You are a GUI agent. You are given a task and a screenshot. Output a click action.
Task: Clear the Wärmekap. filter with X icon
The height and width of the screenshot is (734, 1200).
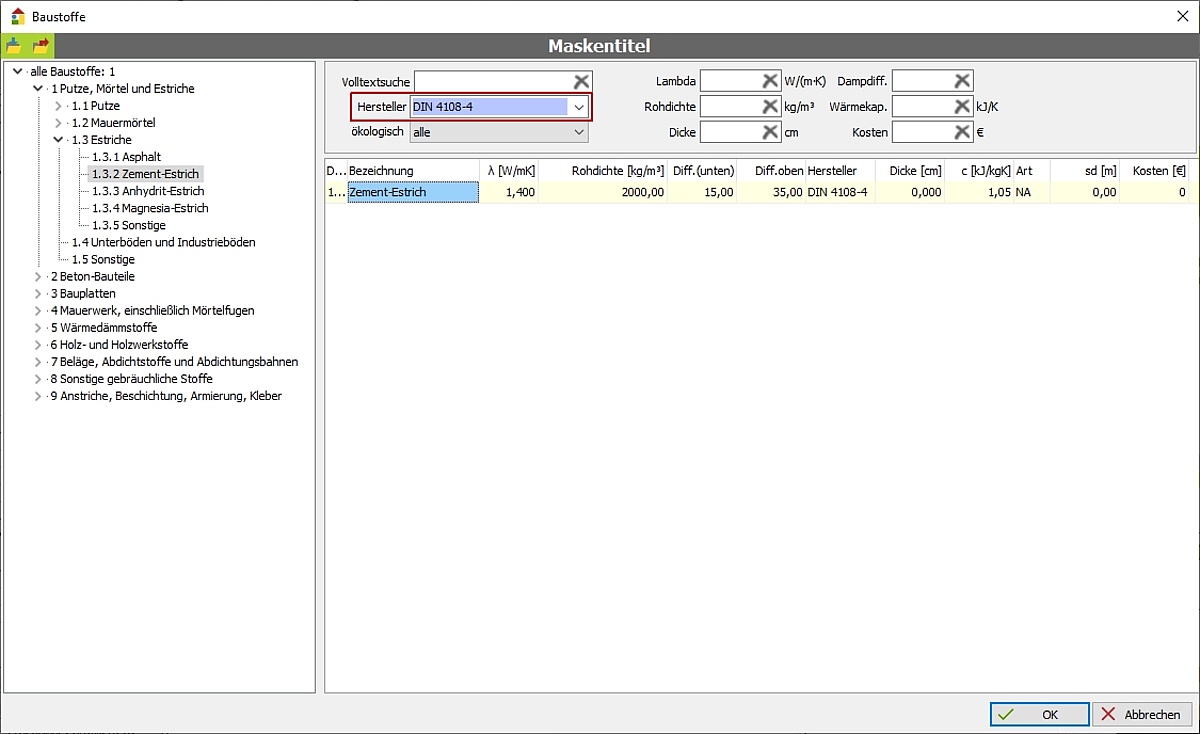tap(961, 106)
